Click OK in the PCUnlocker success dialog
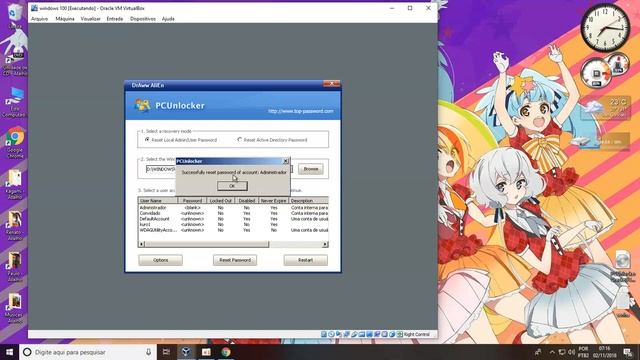 click(x=232, y=186)
